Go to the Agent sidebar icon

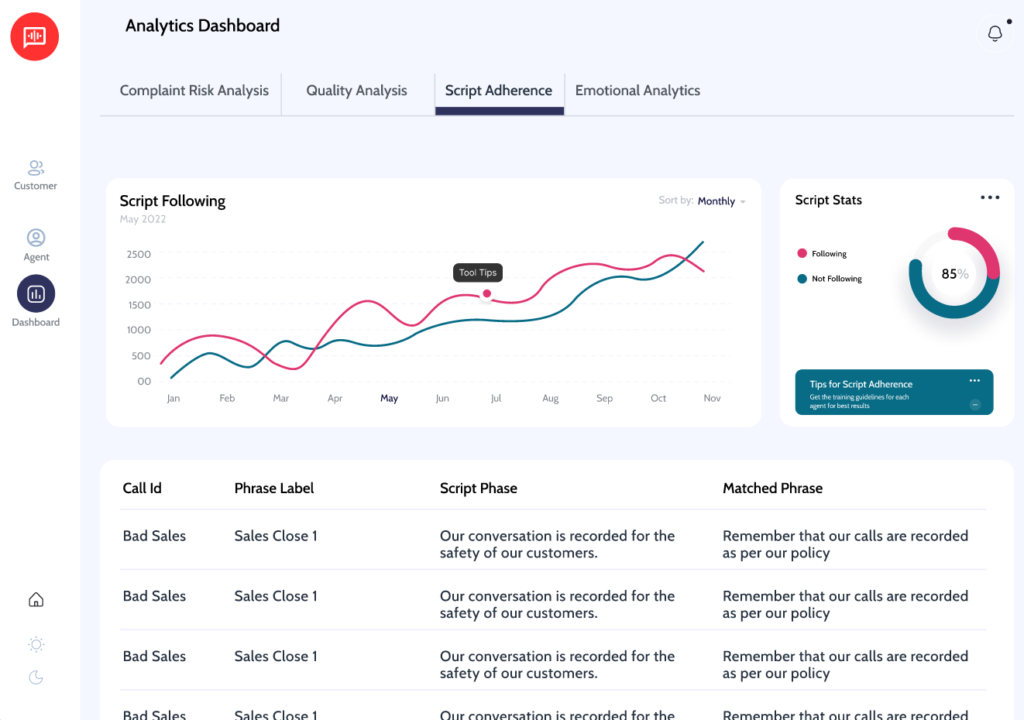point(36,238)
